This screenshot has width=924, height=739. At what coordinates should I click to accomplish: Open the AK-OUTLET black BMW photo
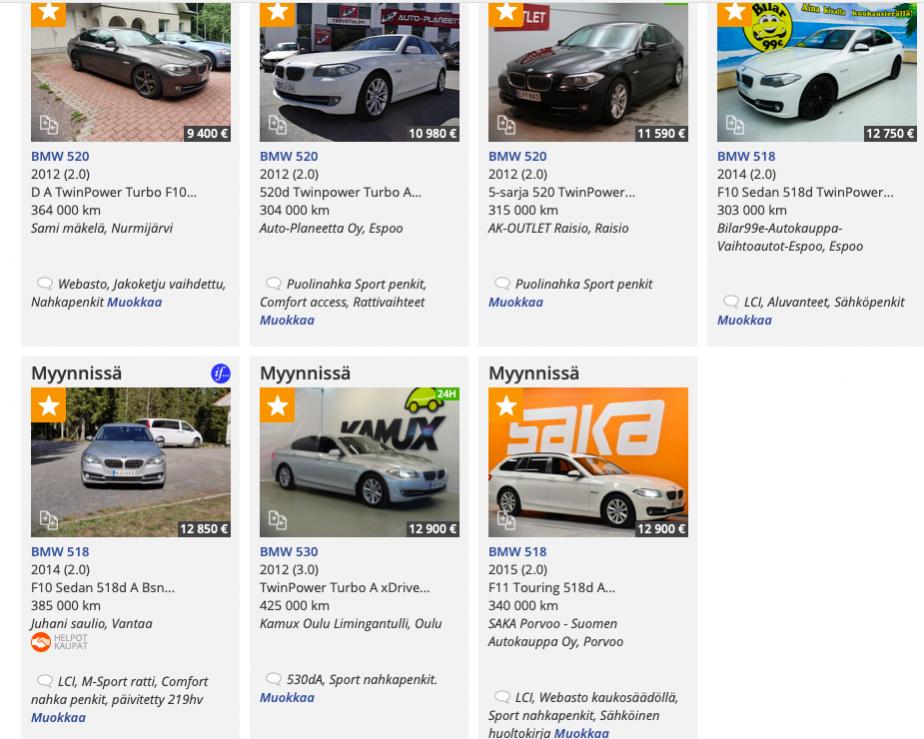(588, 70)
